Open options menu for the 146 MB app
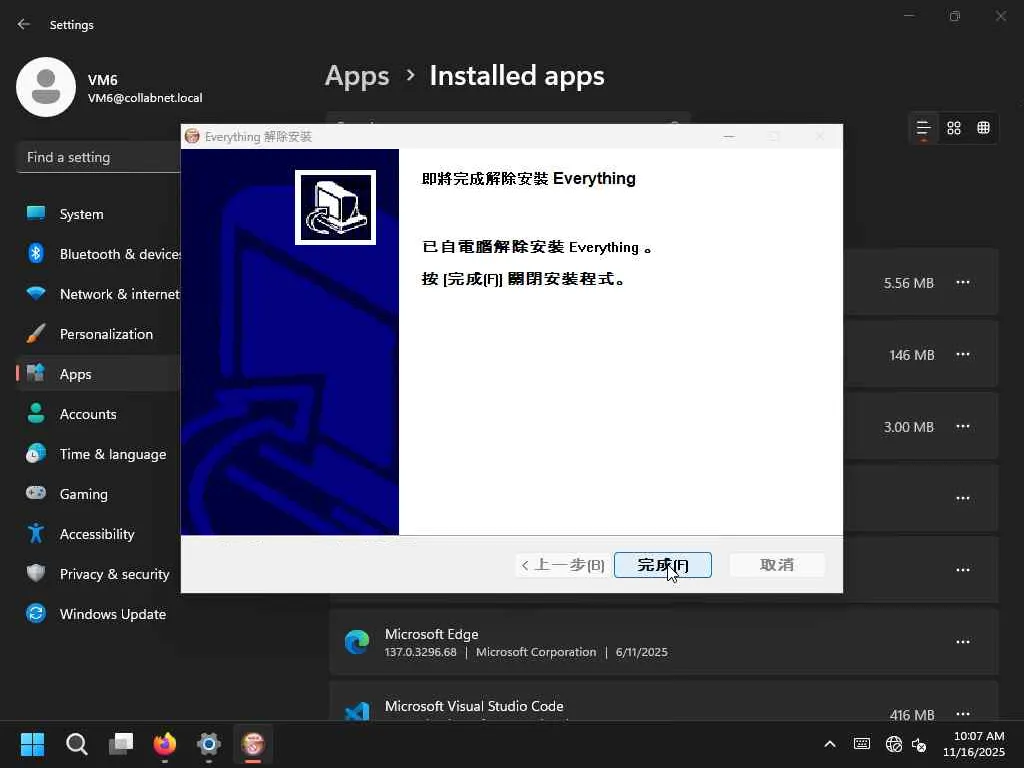 (963, 355)
